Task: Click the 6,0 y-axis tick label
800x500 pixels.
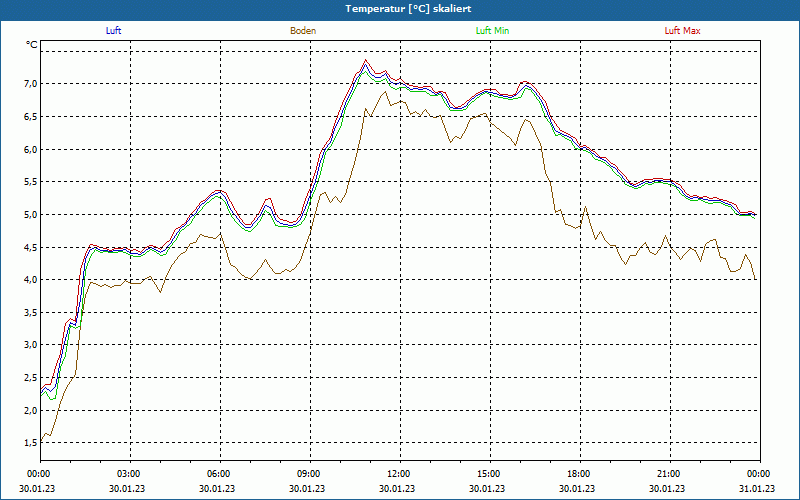Action: (x=30, y=150)
